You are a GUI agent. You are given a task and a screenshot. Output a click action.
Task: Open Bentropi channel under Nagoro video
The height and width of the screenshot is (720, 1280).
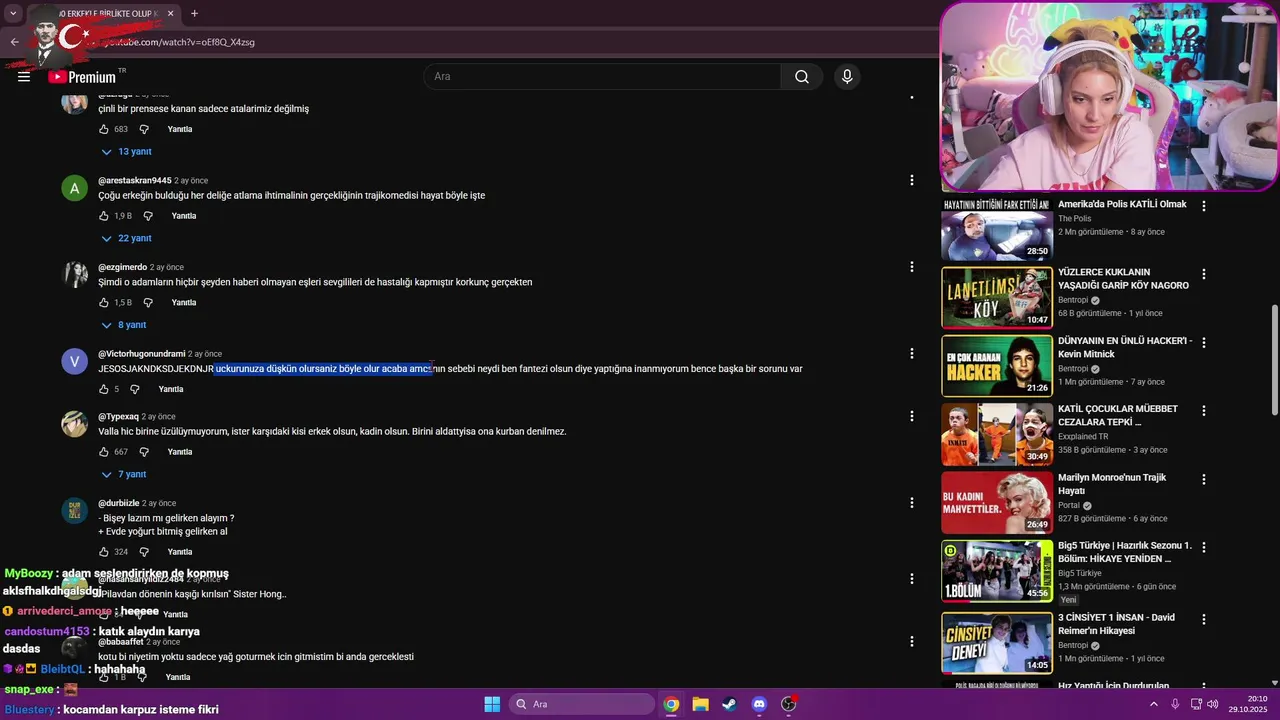1073,300
